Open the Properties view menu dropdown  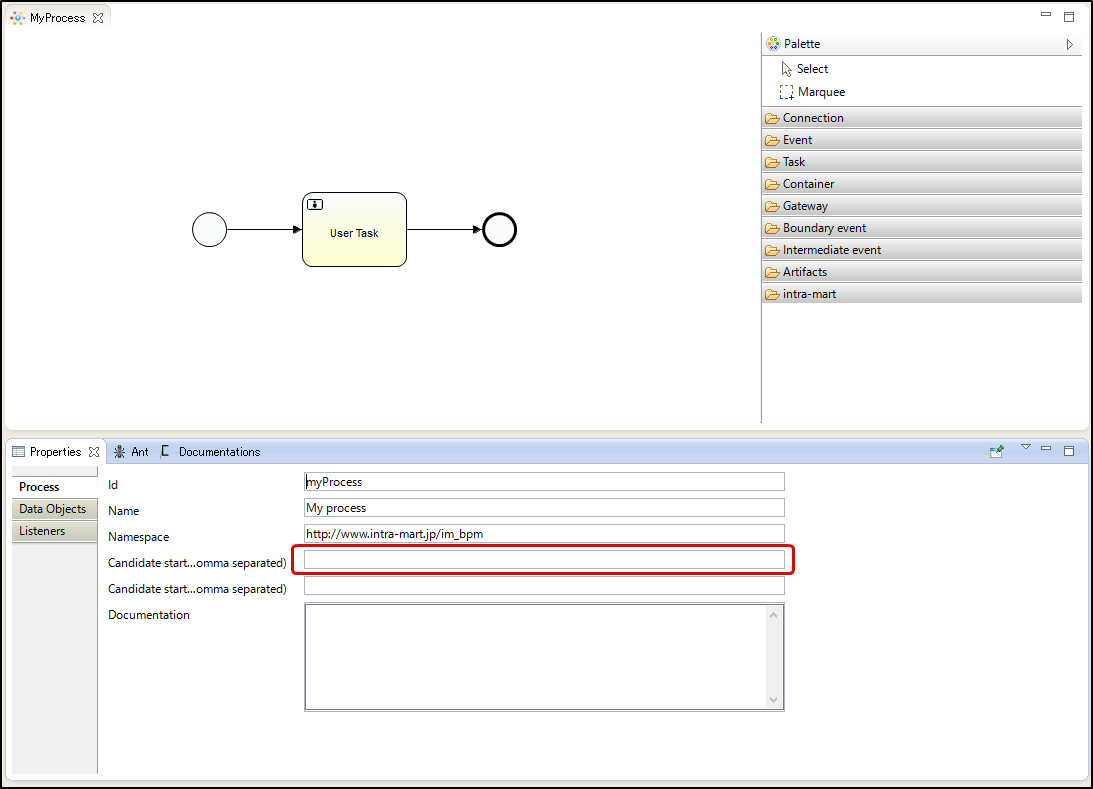(x=1025, y=447)
